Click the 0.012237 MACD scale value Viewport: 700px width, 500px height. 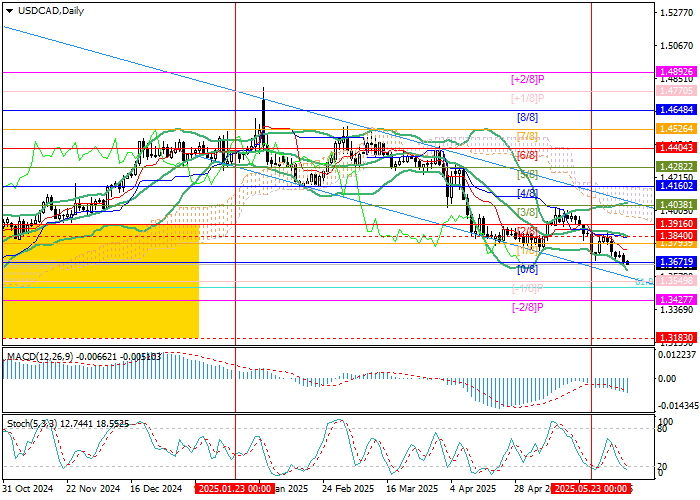tap(677, 354)
